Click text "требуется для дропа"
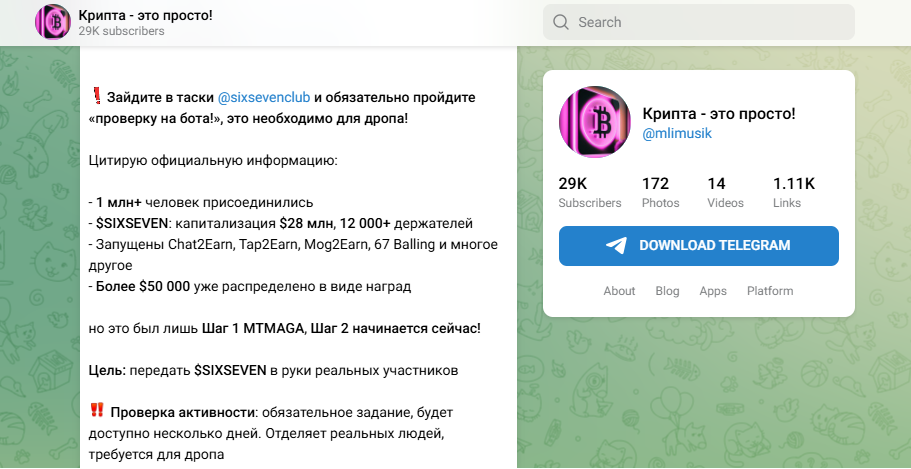The height and width of the screenshot is (469, 911). [x=156, y=454]
